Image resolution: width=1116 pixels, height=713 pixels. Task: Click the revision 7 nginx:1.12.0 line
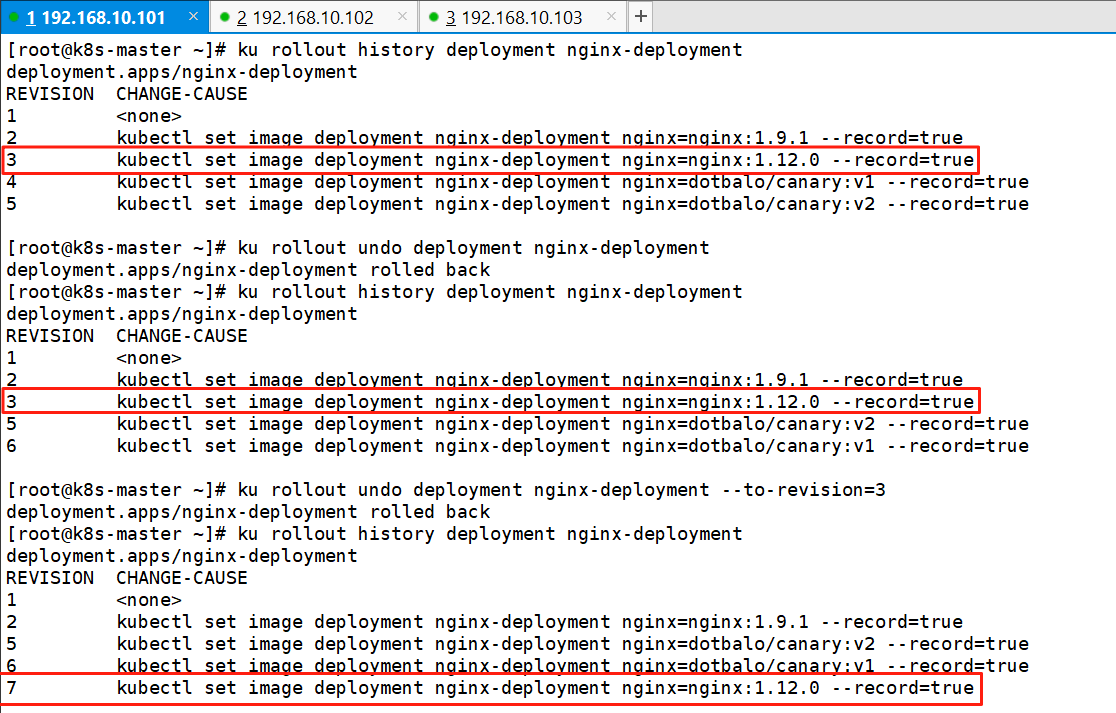click(x=490, y=688)
